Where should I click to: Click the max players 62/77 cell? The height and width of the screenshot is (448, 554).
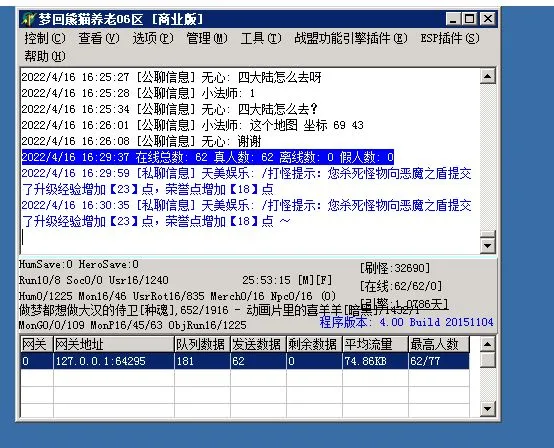(x=439, y=361)
